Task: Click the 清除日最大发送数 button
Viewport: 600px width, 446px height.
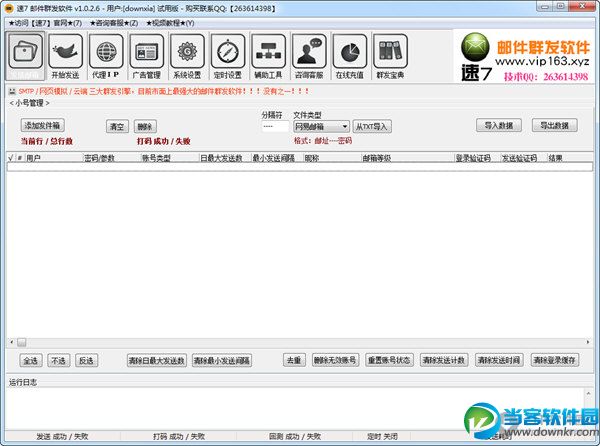Action: point(157,360)
